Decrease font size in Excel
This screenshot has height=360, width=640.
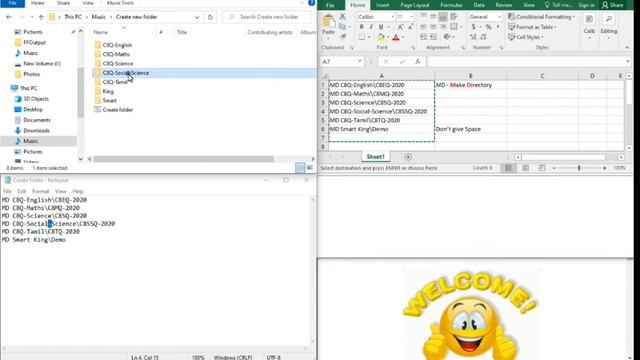point(410,27)
